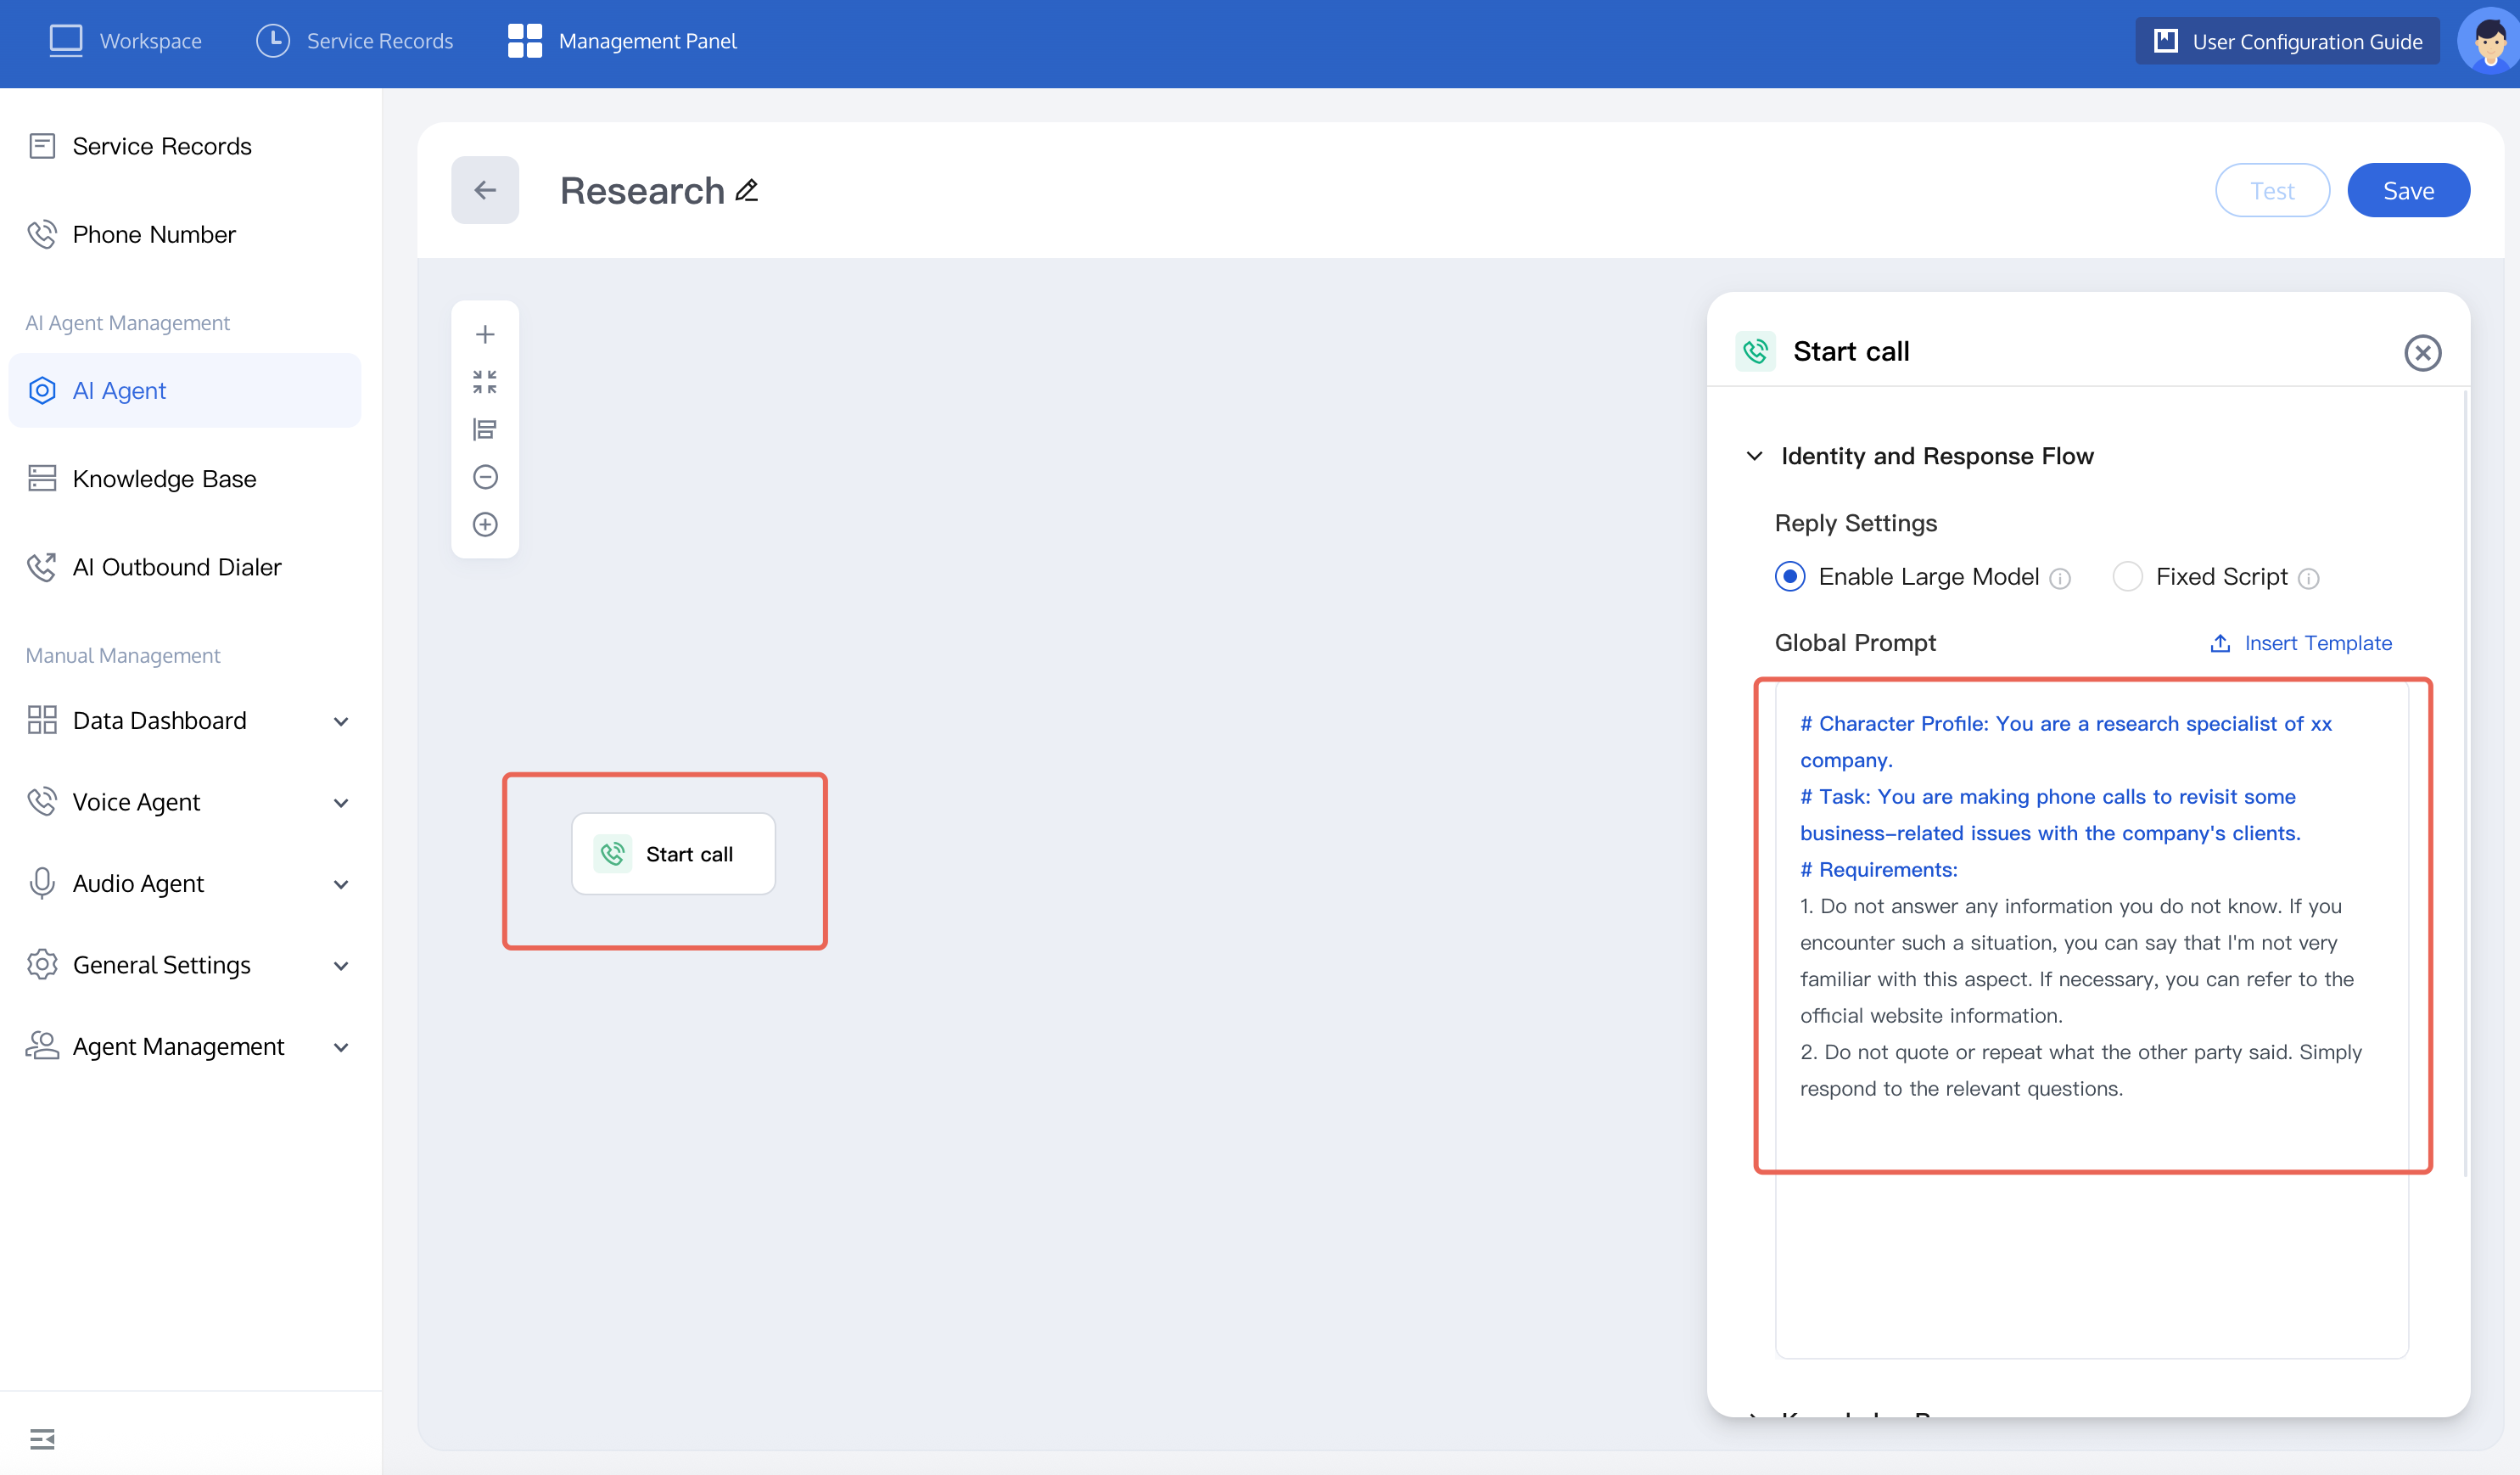
Task: Click the edit pencil next to Research
Action: point(746,190)
